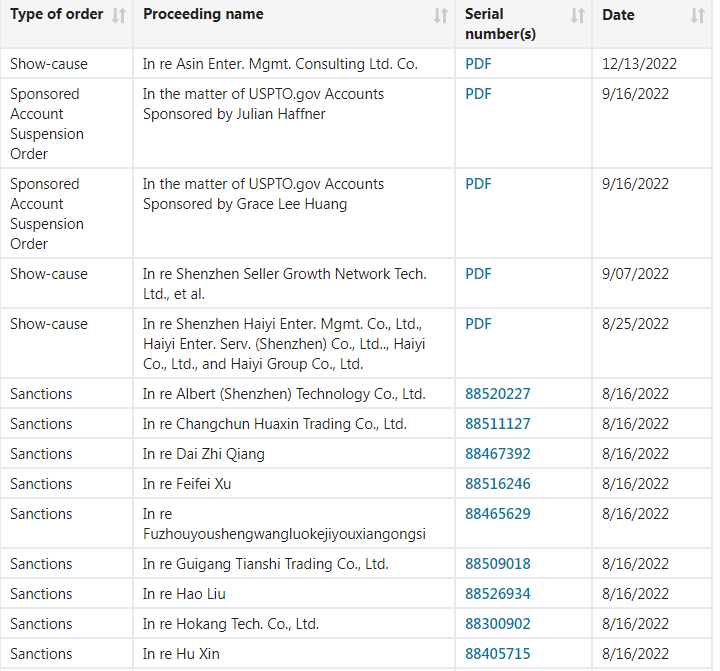Open serial number 88300902 for Hokang Tech

point(498,624)
